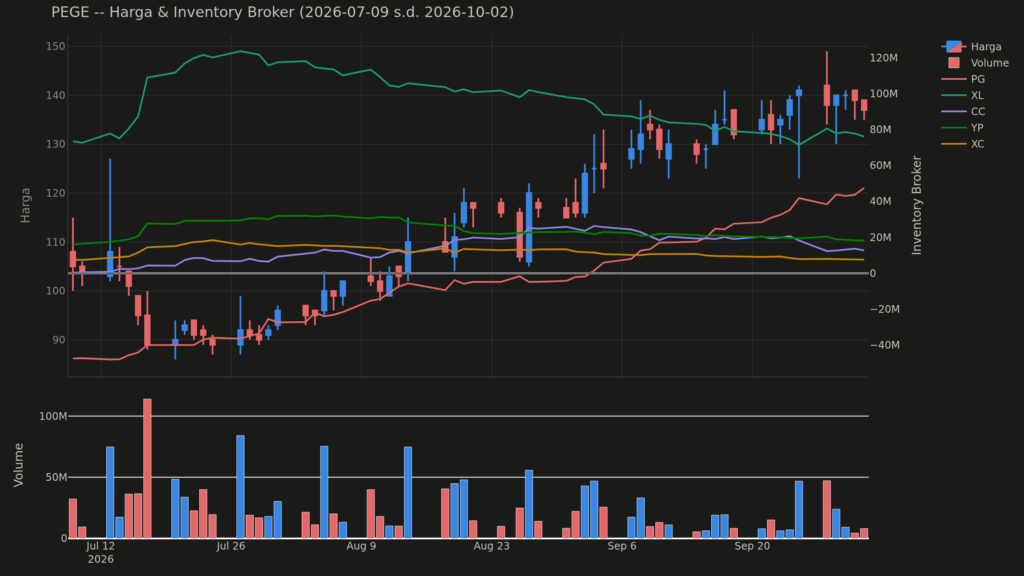Click the 100M inventory axis label
The width and height of the screenshot is (1024, 576).
[x=884, y=94]
